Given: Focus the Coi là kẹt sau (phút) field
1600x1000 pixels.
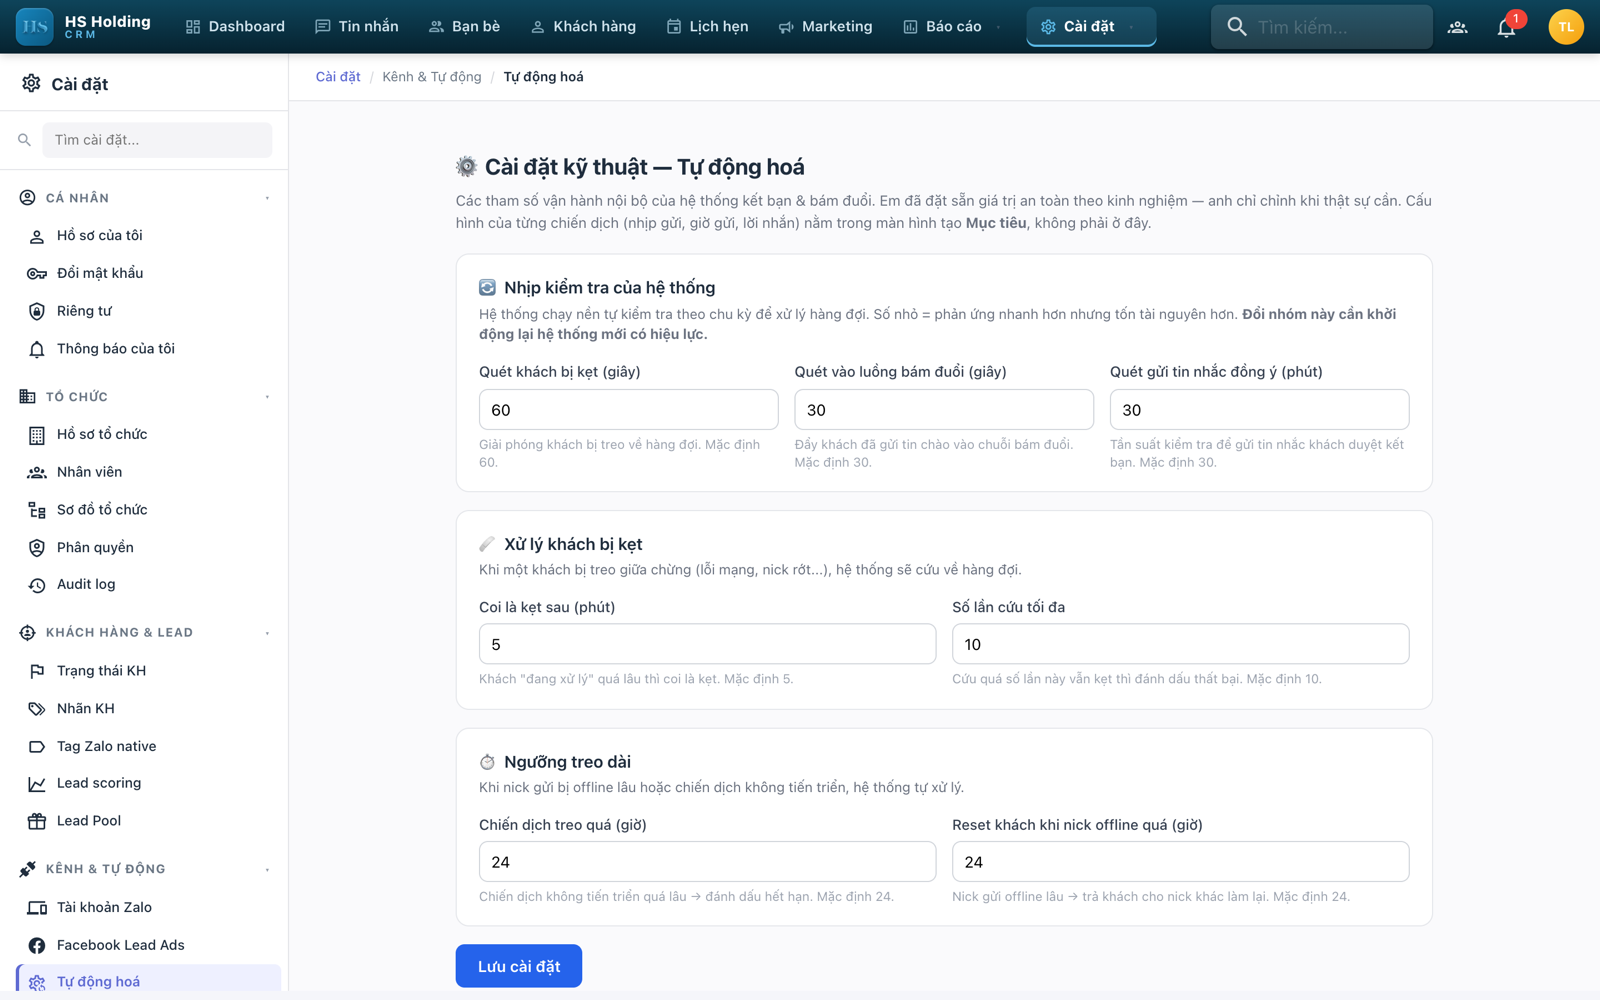Looking at the screenshot, I should pos(708,644).
